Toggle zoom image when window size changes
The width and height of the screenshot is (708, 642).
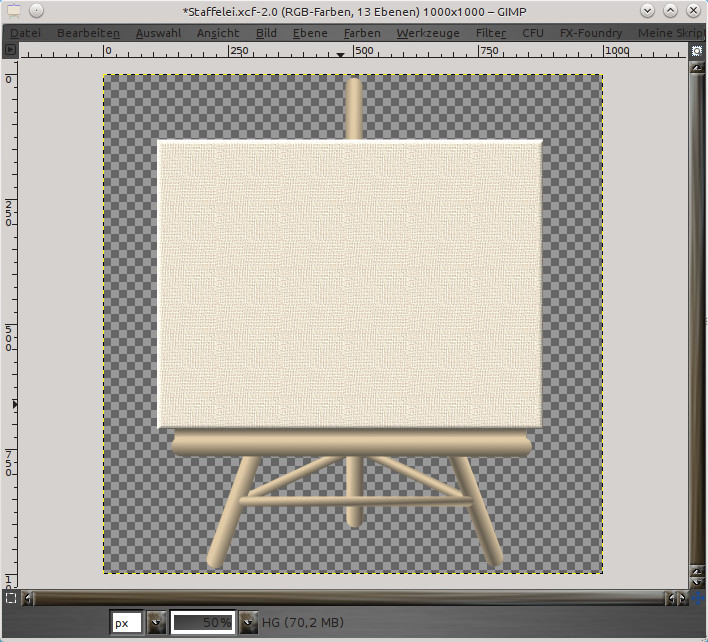point(697,50)
